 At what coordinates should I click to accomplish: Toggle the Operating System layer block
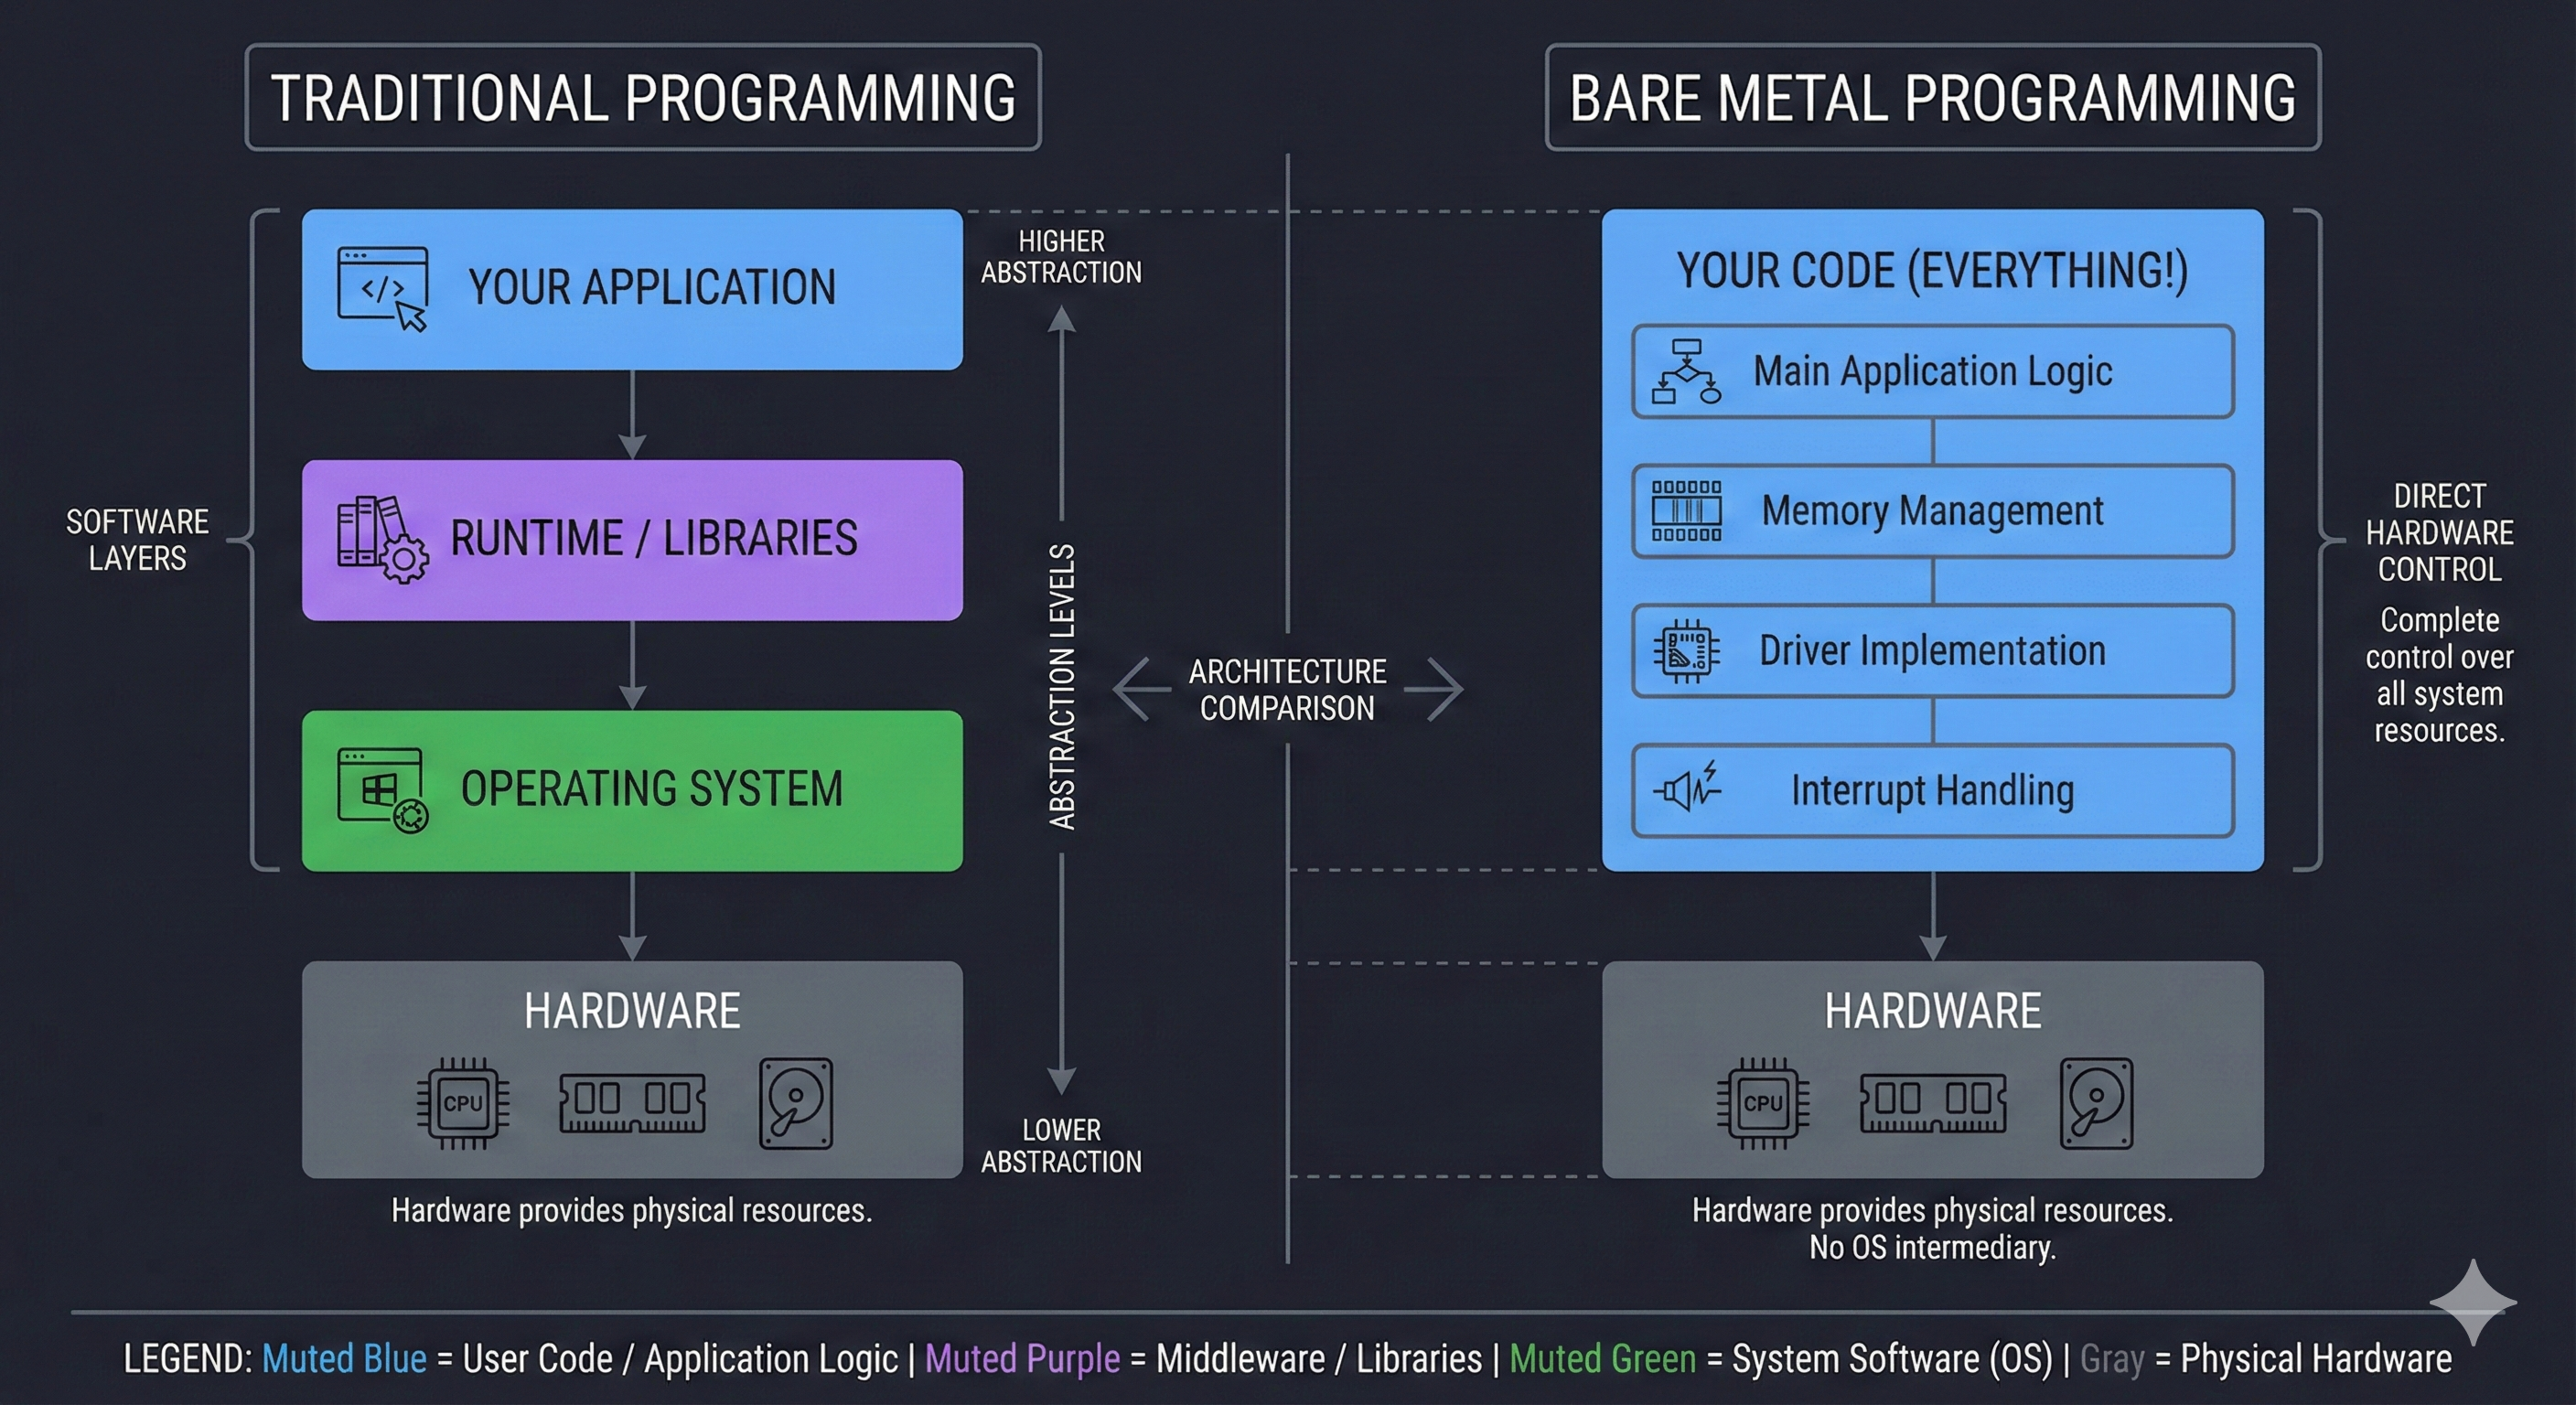[633, 790]
